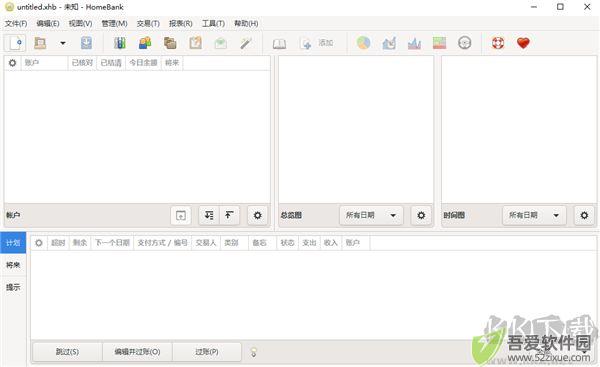600x367 pixels.
Task: Click the 收入 column header
Action: coord(331,243)
